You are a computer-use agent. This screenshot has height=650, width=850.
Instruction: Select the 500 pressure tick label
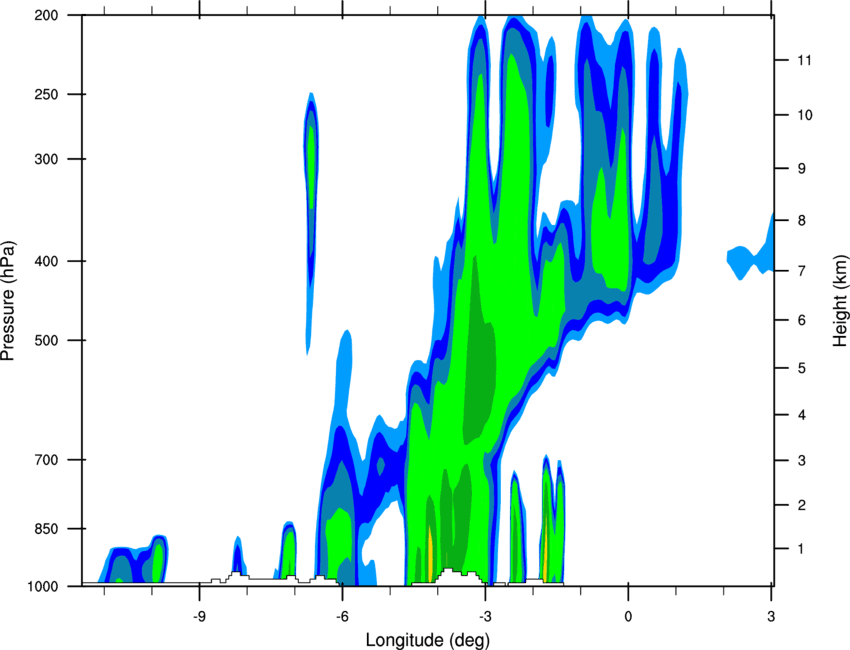pos(46,340)
